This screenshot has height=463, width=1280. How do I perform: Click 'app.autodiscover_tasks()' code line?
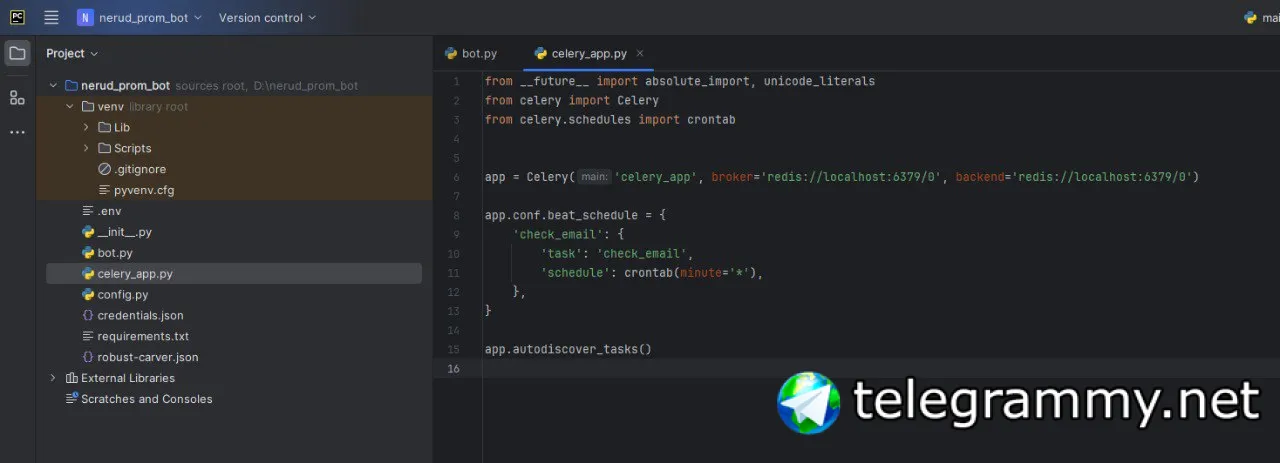pyautogui.click(x=568, y=350)
